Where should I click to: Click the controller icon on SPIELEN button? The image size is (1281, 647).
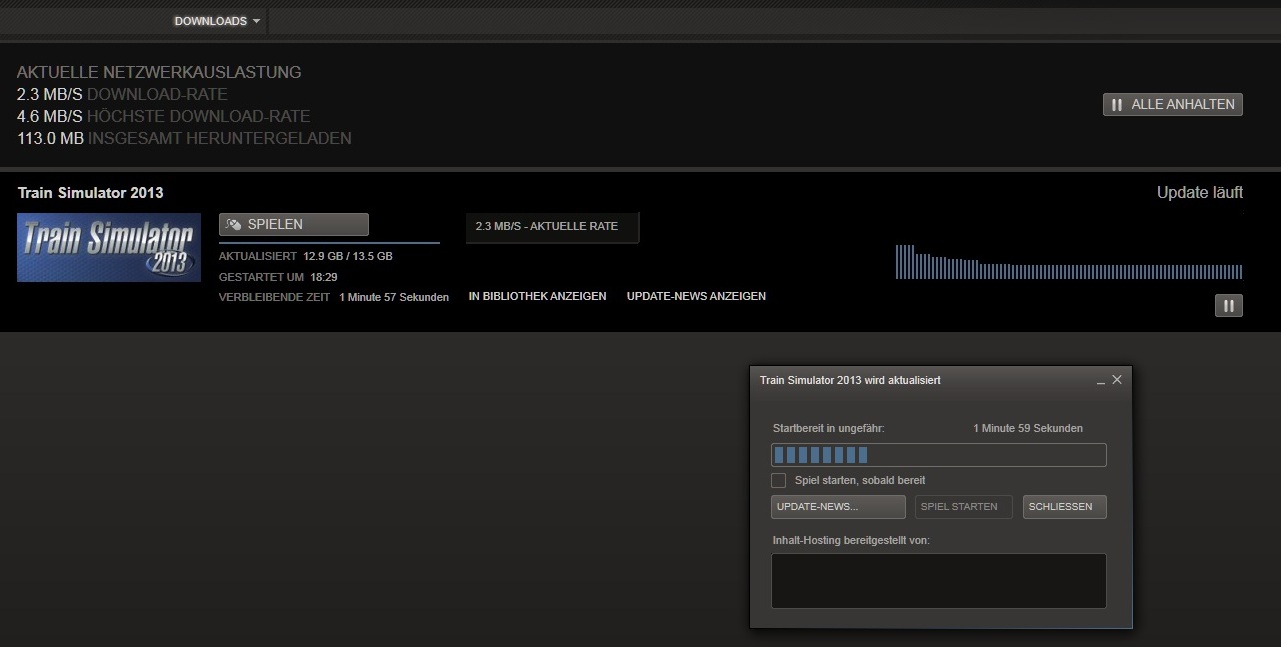tap(234, 224)
